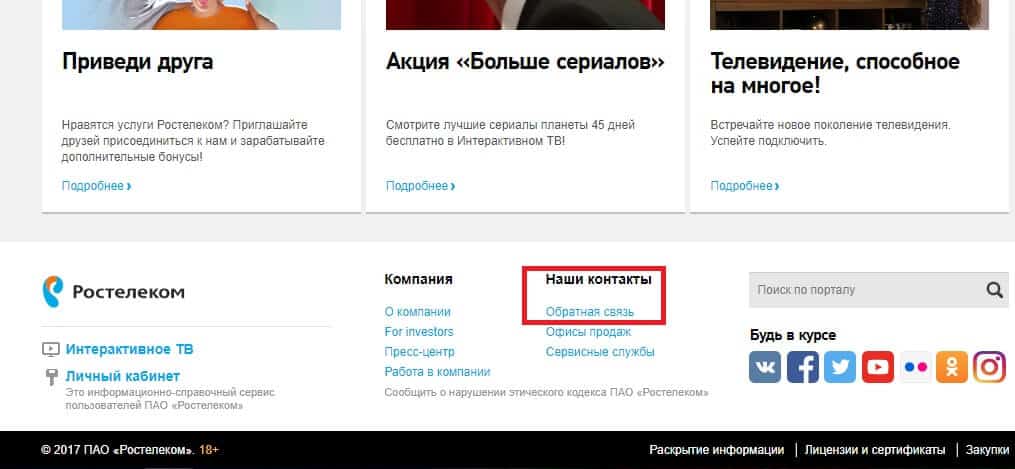This screenshot has height=469, width=1015.
Task: Open 'Личный кабинет'
Action: click(122, 376)
